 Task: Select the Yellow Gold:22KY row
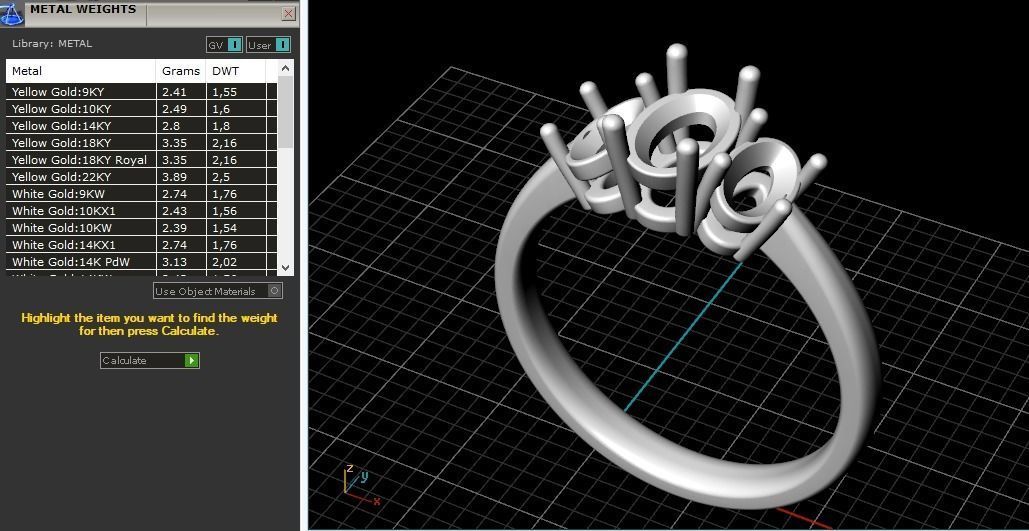click(142, 177)
